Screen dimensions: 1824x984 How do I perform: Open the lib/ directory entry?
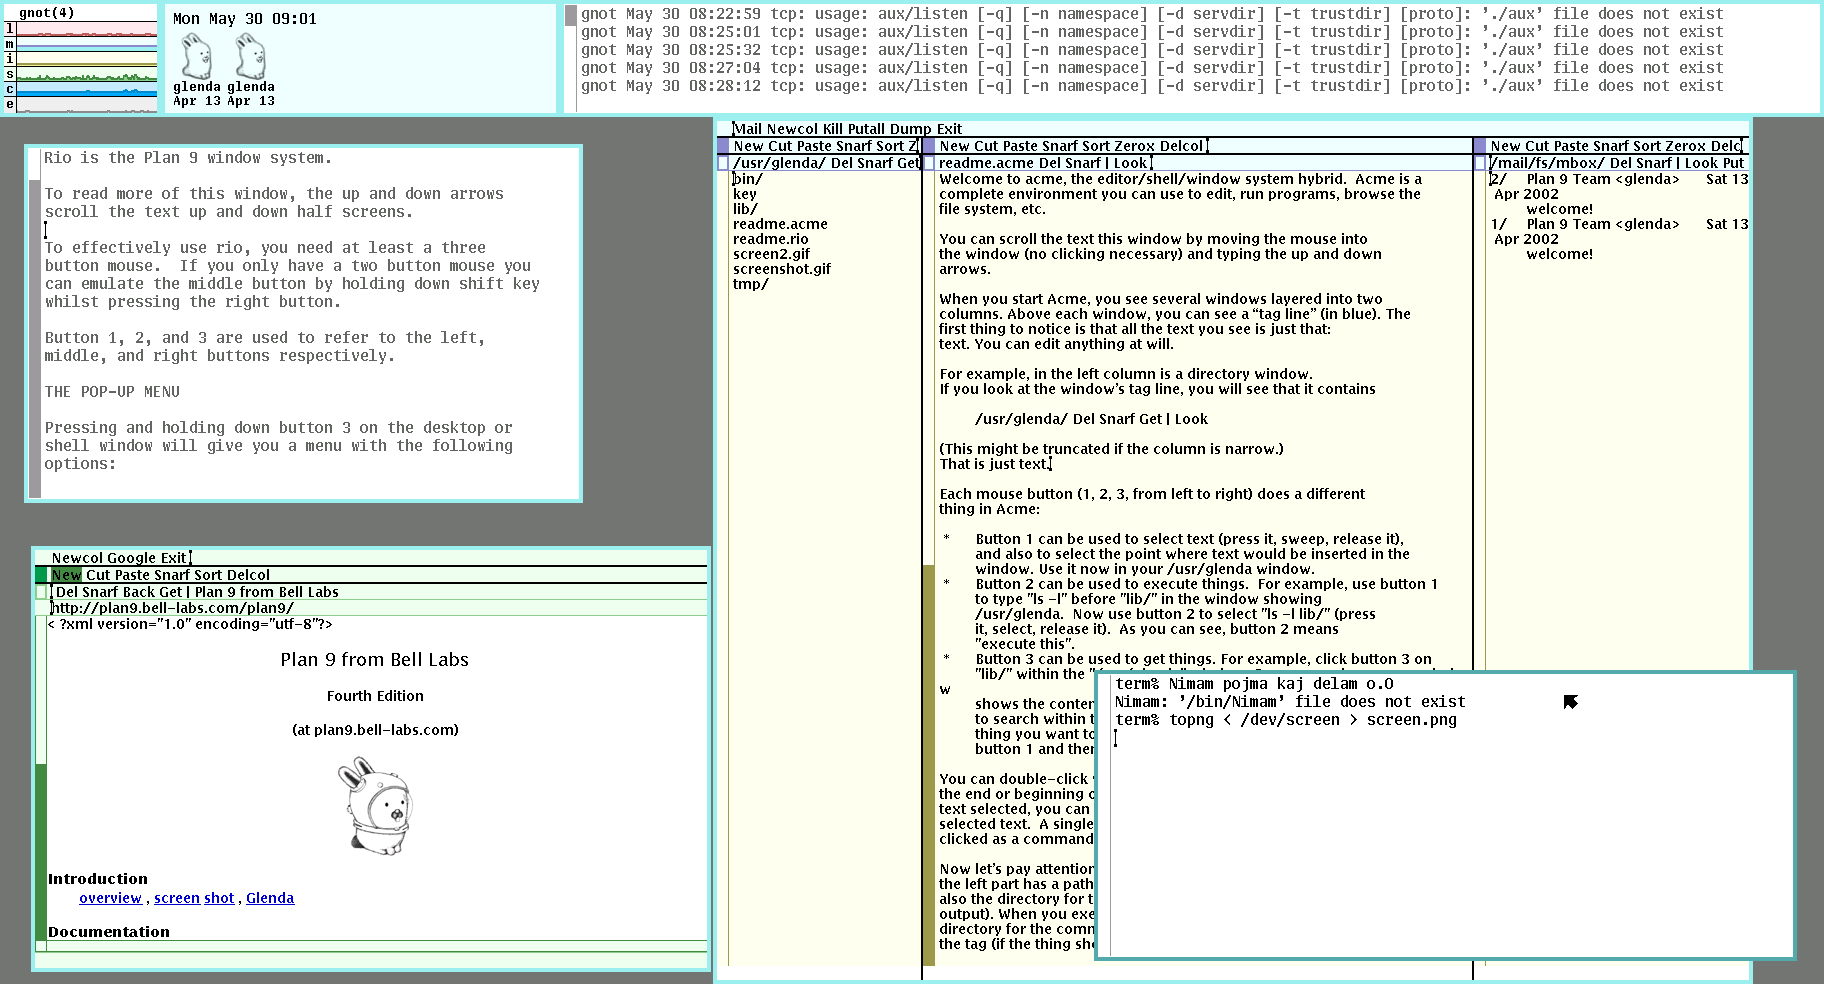pos(745,209)
